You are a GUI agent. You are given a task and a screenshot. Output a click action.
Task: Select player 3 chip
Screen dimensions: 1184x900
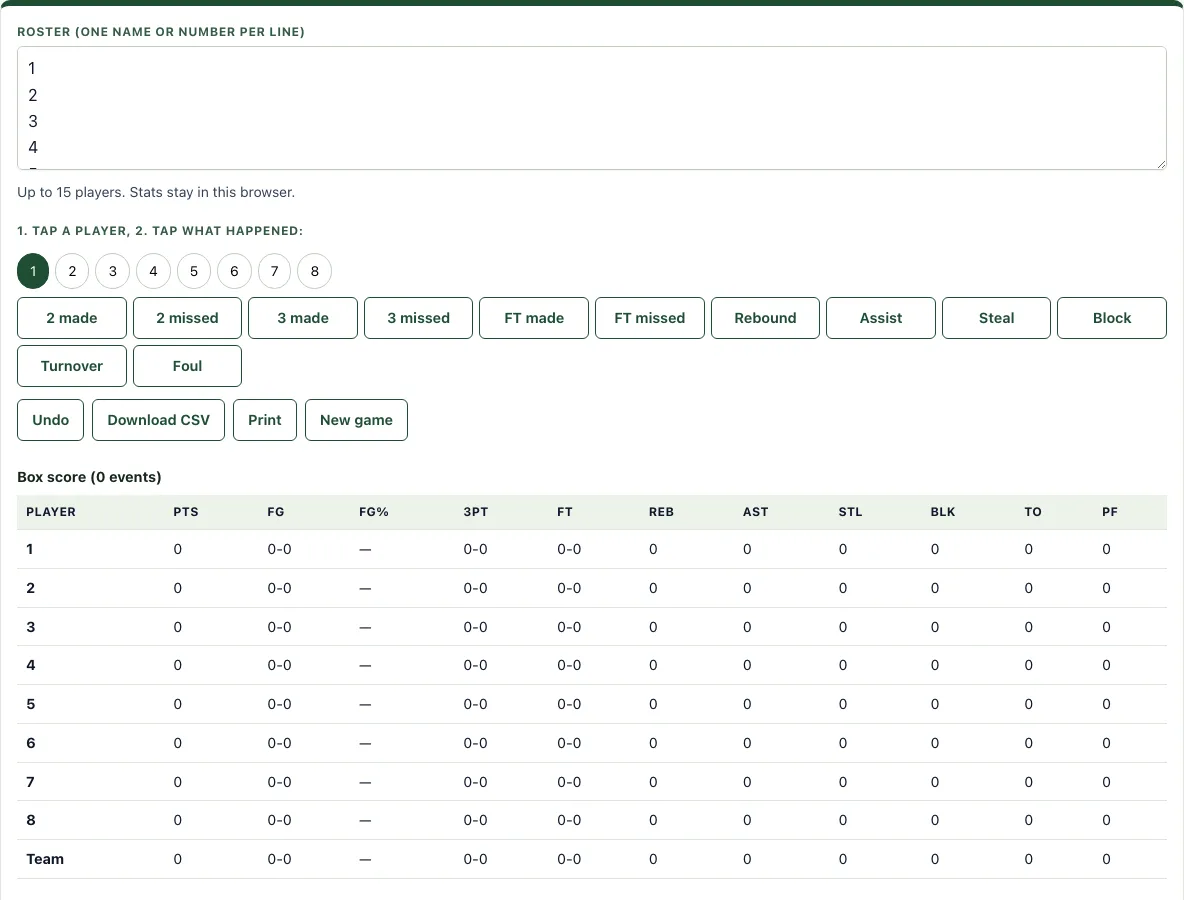tap(113, 271)
